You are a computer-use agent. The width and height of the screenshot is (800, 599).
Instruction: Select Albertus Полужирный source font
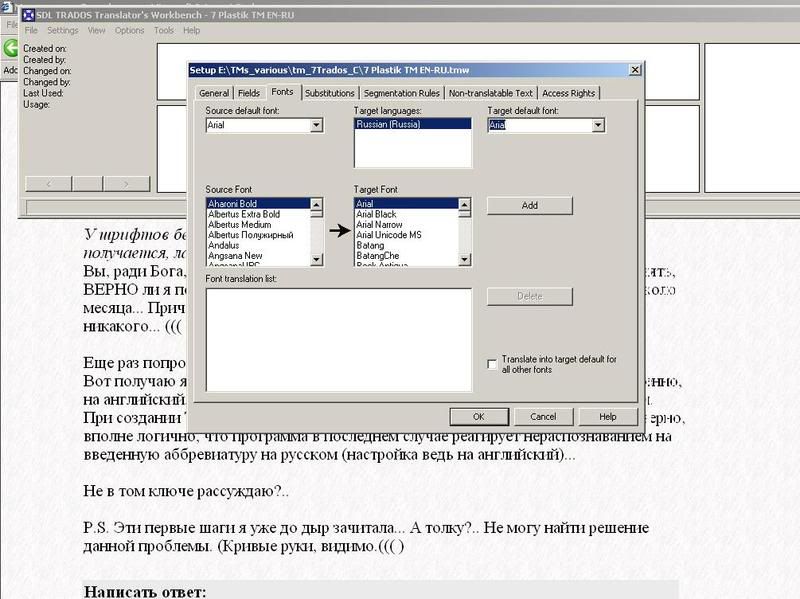[258, 235]
